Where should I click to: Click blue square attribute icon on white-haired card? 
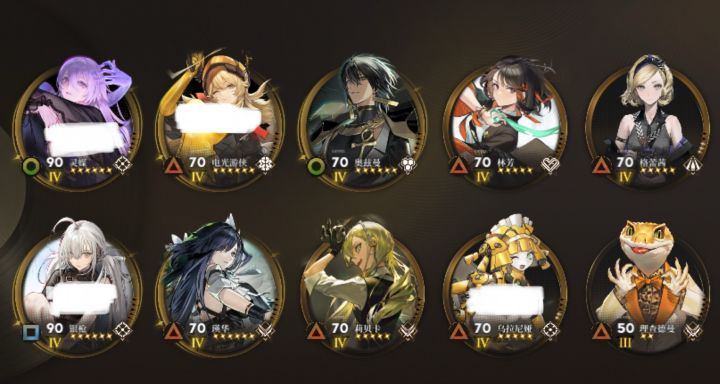point(31,332)
